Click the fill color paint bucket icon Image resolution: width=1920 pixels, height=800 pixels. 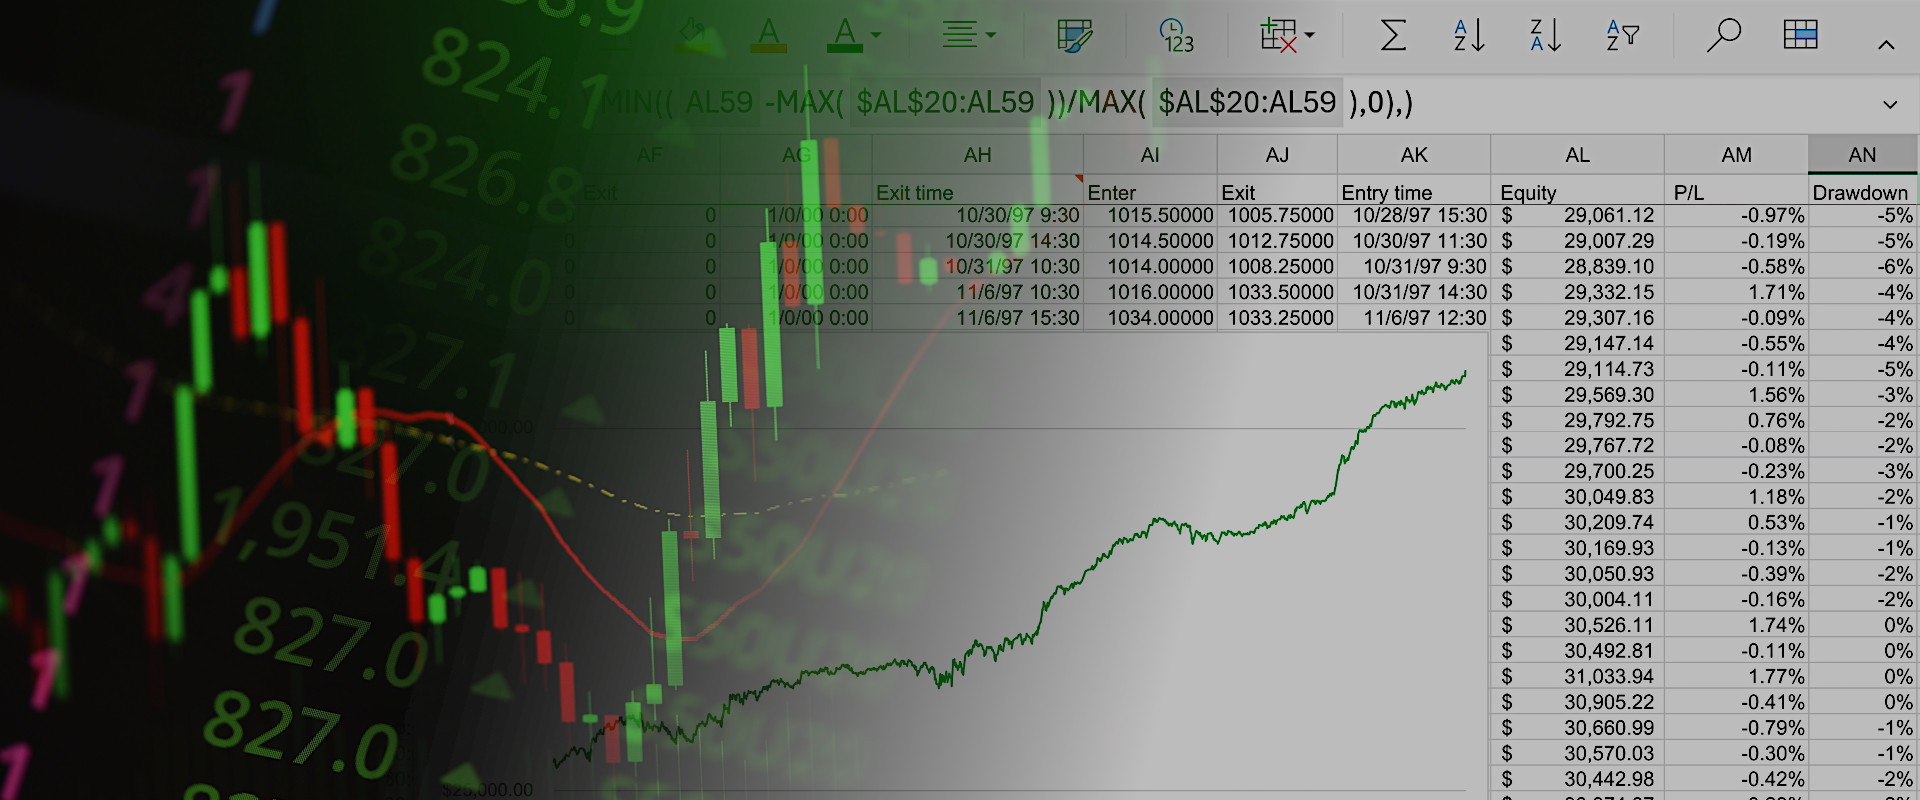pos(694,35)
